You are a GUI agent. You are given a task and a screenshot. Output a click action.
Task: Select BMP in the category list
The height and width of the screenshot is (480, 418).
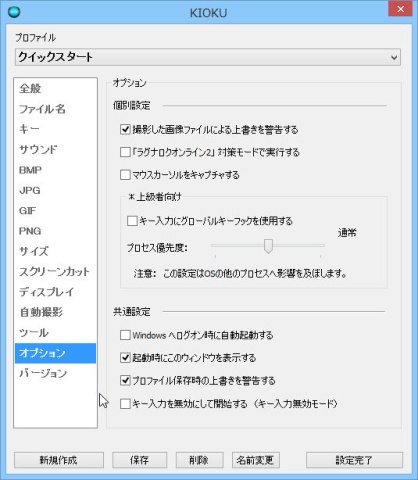55,170
